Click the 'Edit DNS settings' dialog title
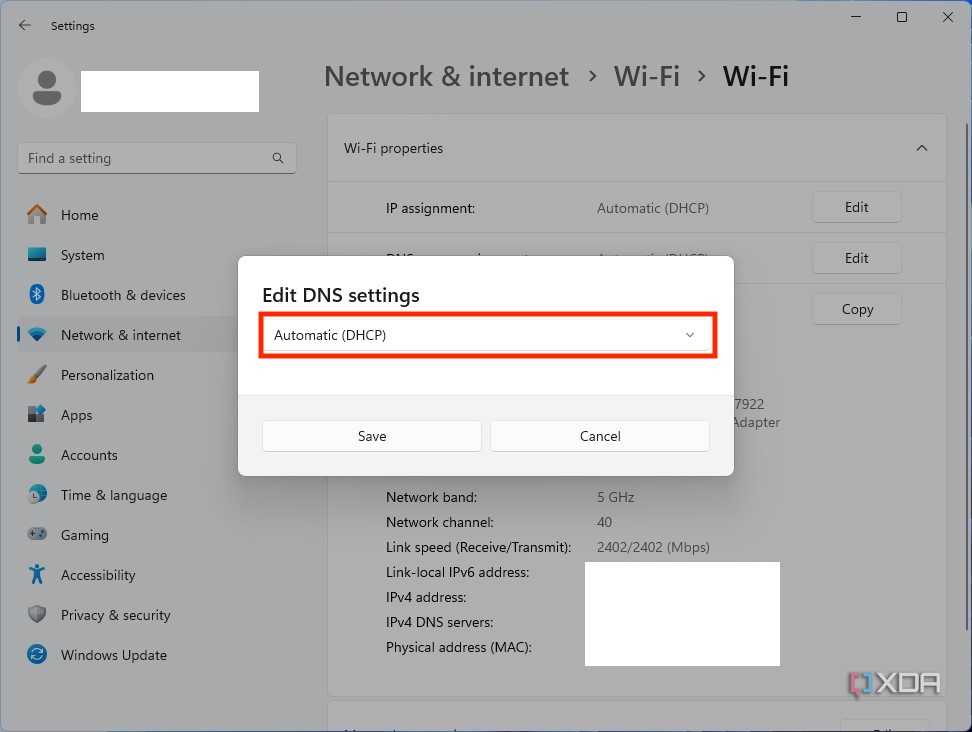The image size is (972, 732). (x=341, y=295)
